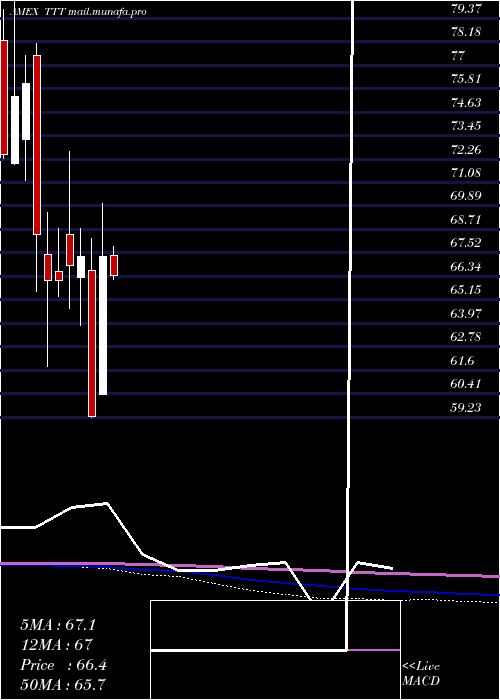
Task: Click the 5MA : 67.1 reading
Action: tap(58, 625)
